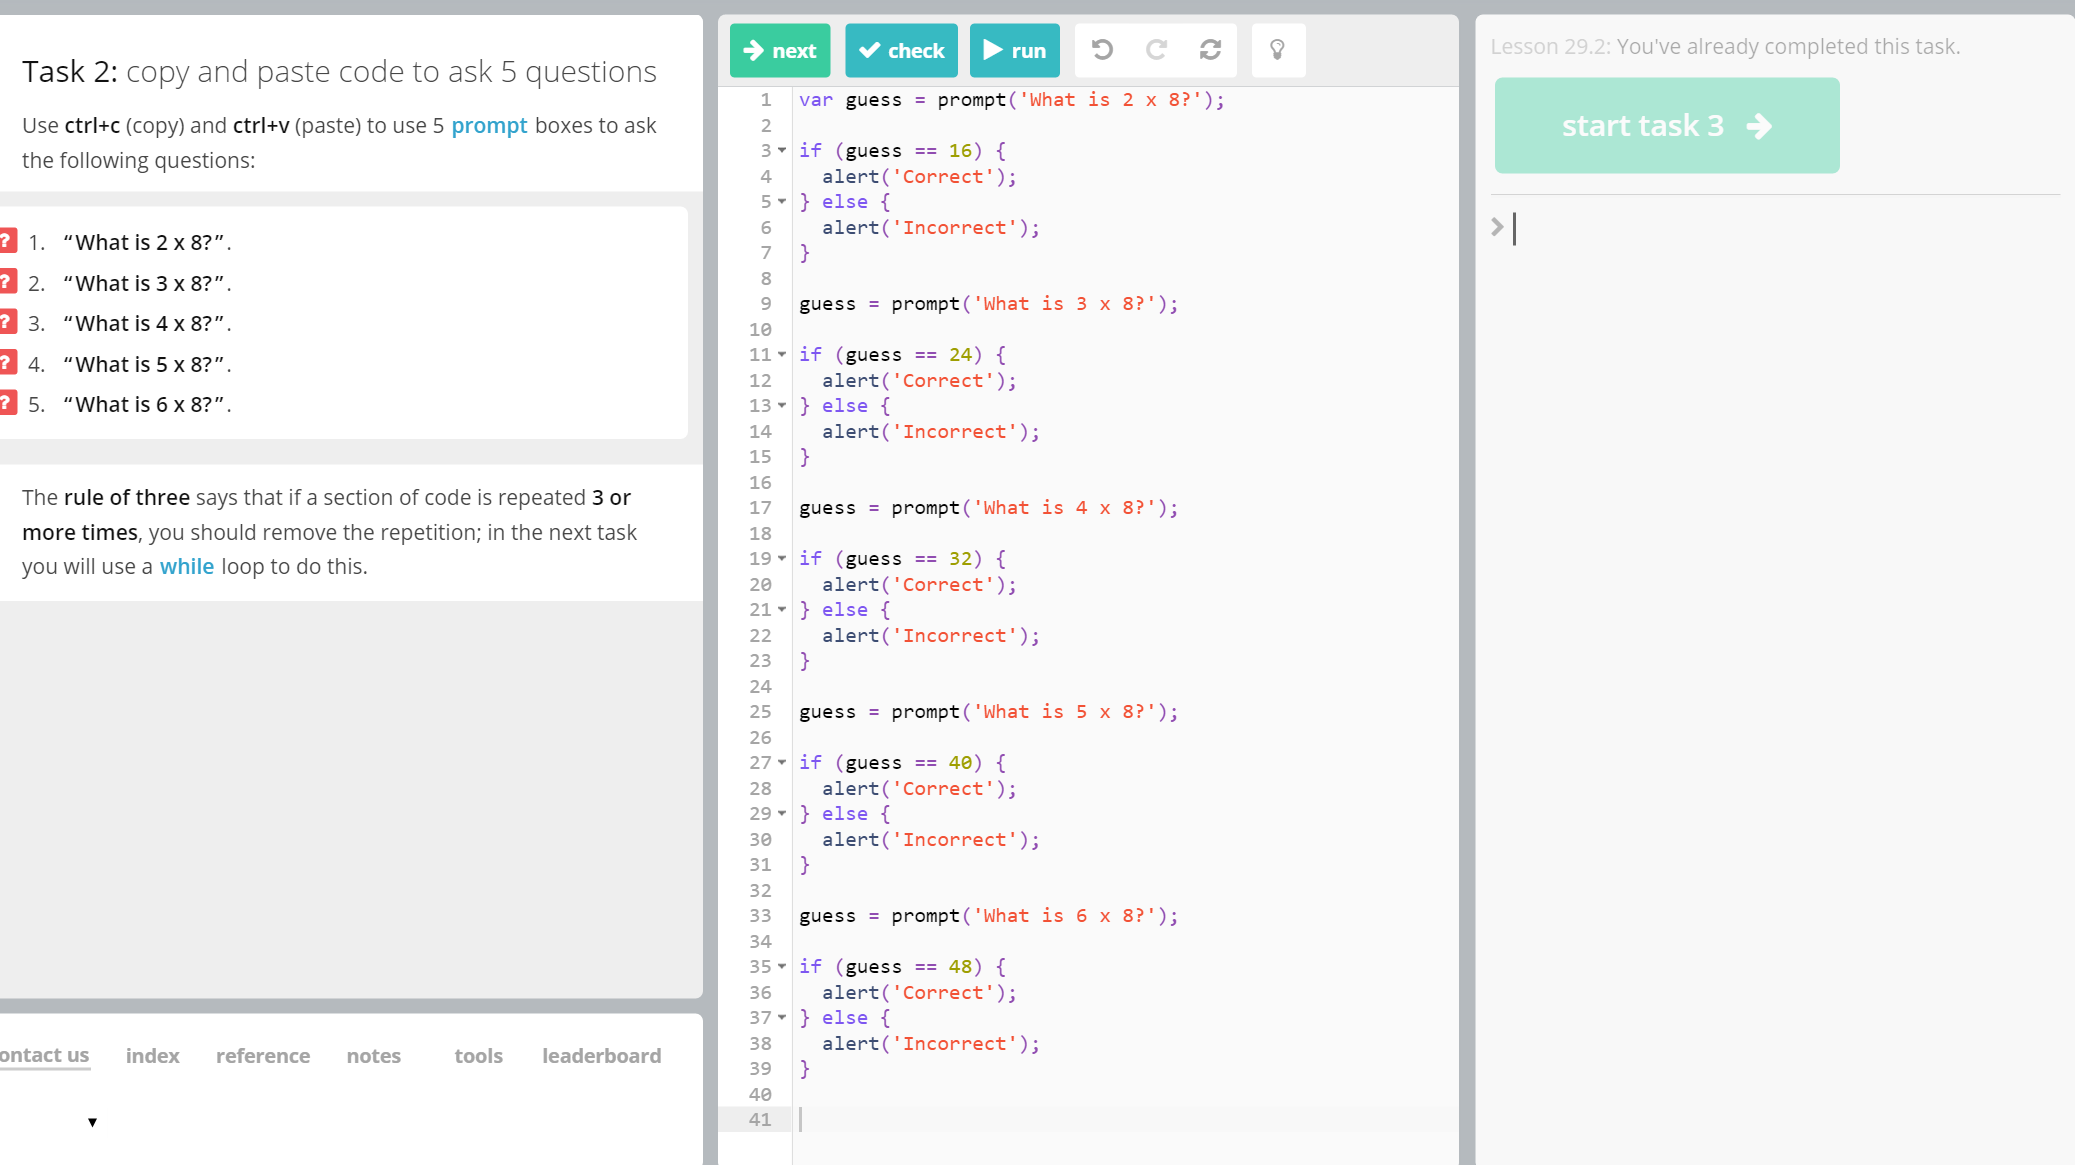Image resolution: width=2075 pixels, height=1165 pixels.
Task: Open the 'while' keyword link
Action: (186, 566)
